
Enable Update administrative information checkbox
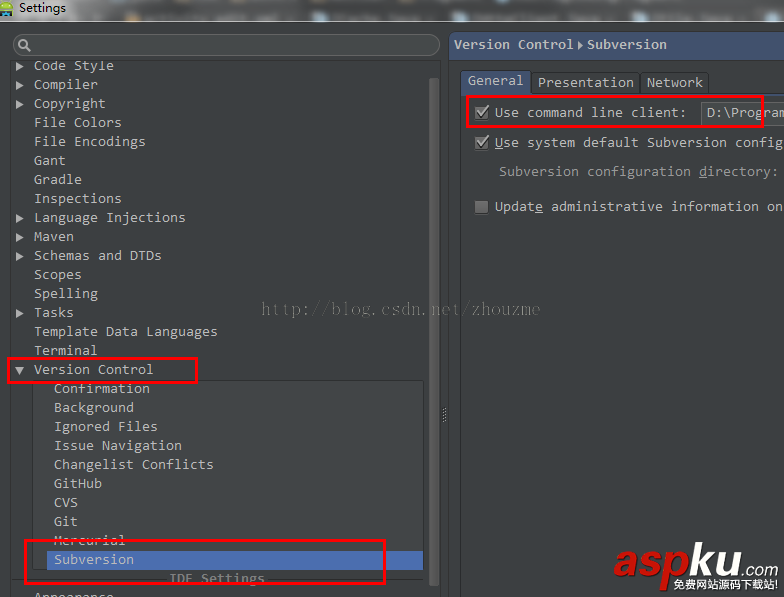click(482, 207)
